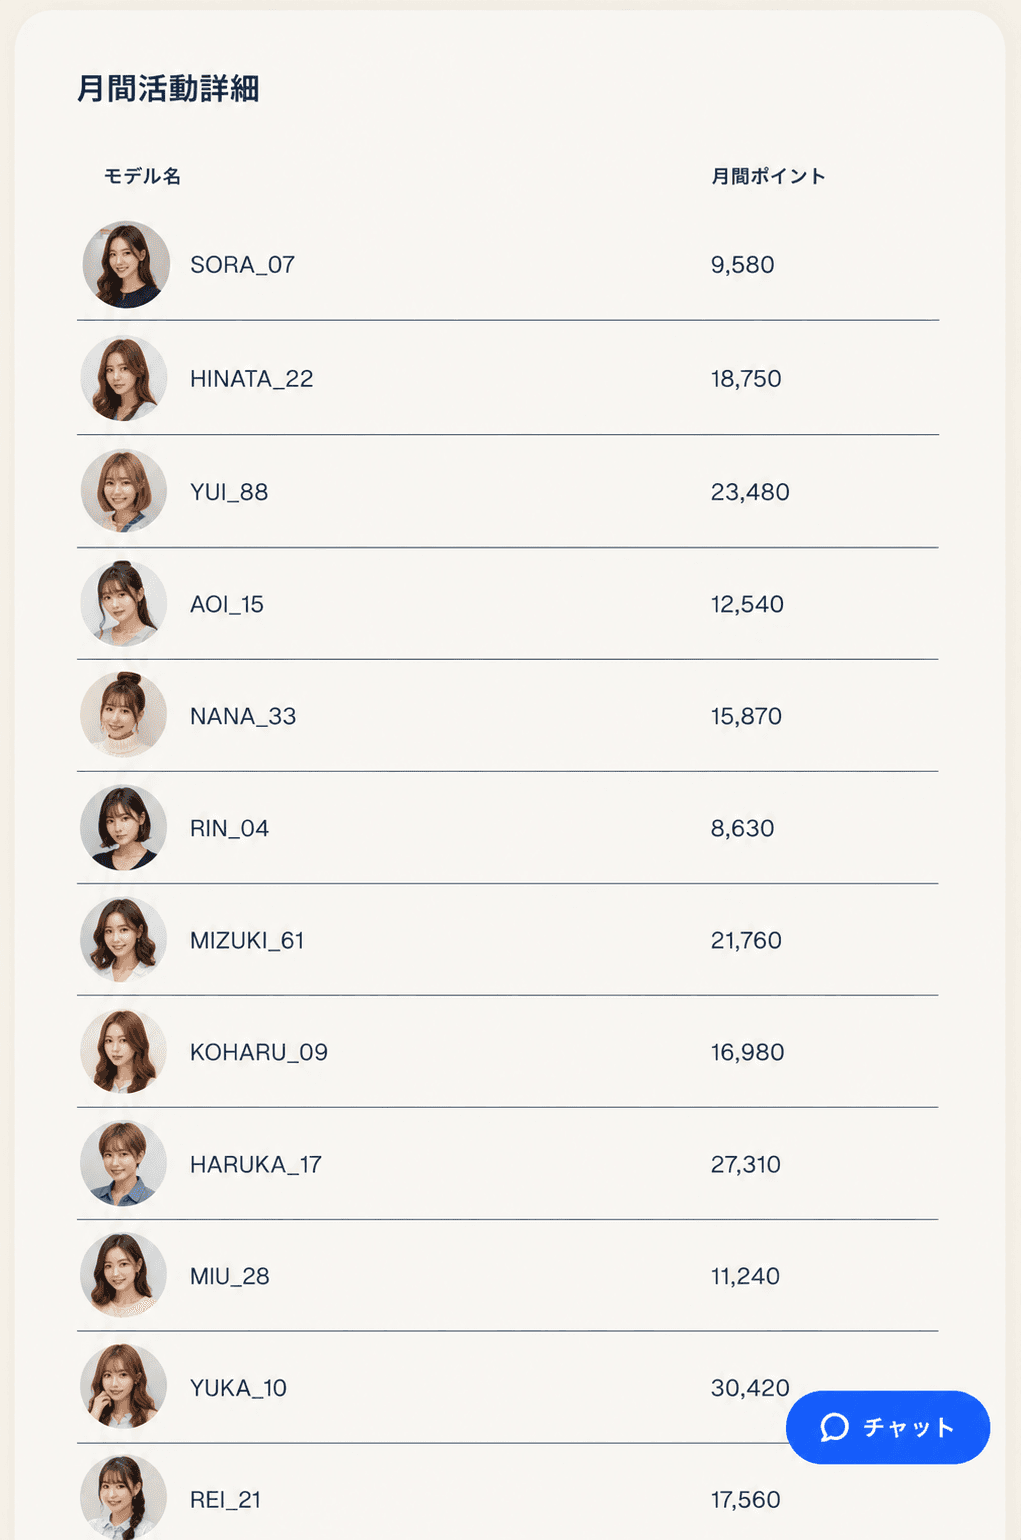Image resolution: width=1021 pixels, height=1540 pixels.
Task: Open the KOHARU_09 profile photo
Action: click(124, 1051)
